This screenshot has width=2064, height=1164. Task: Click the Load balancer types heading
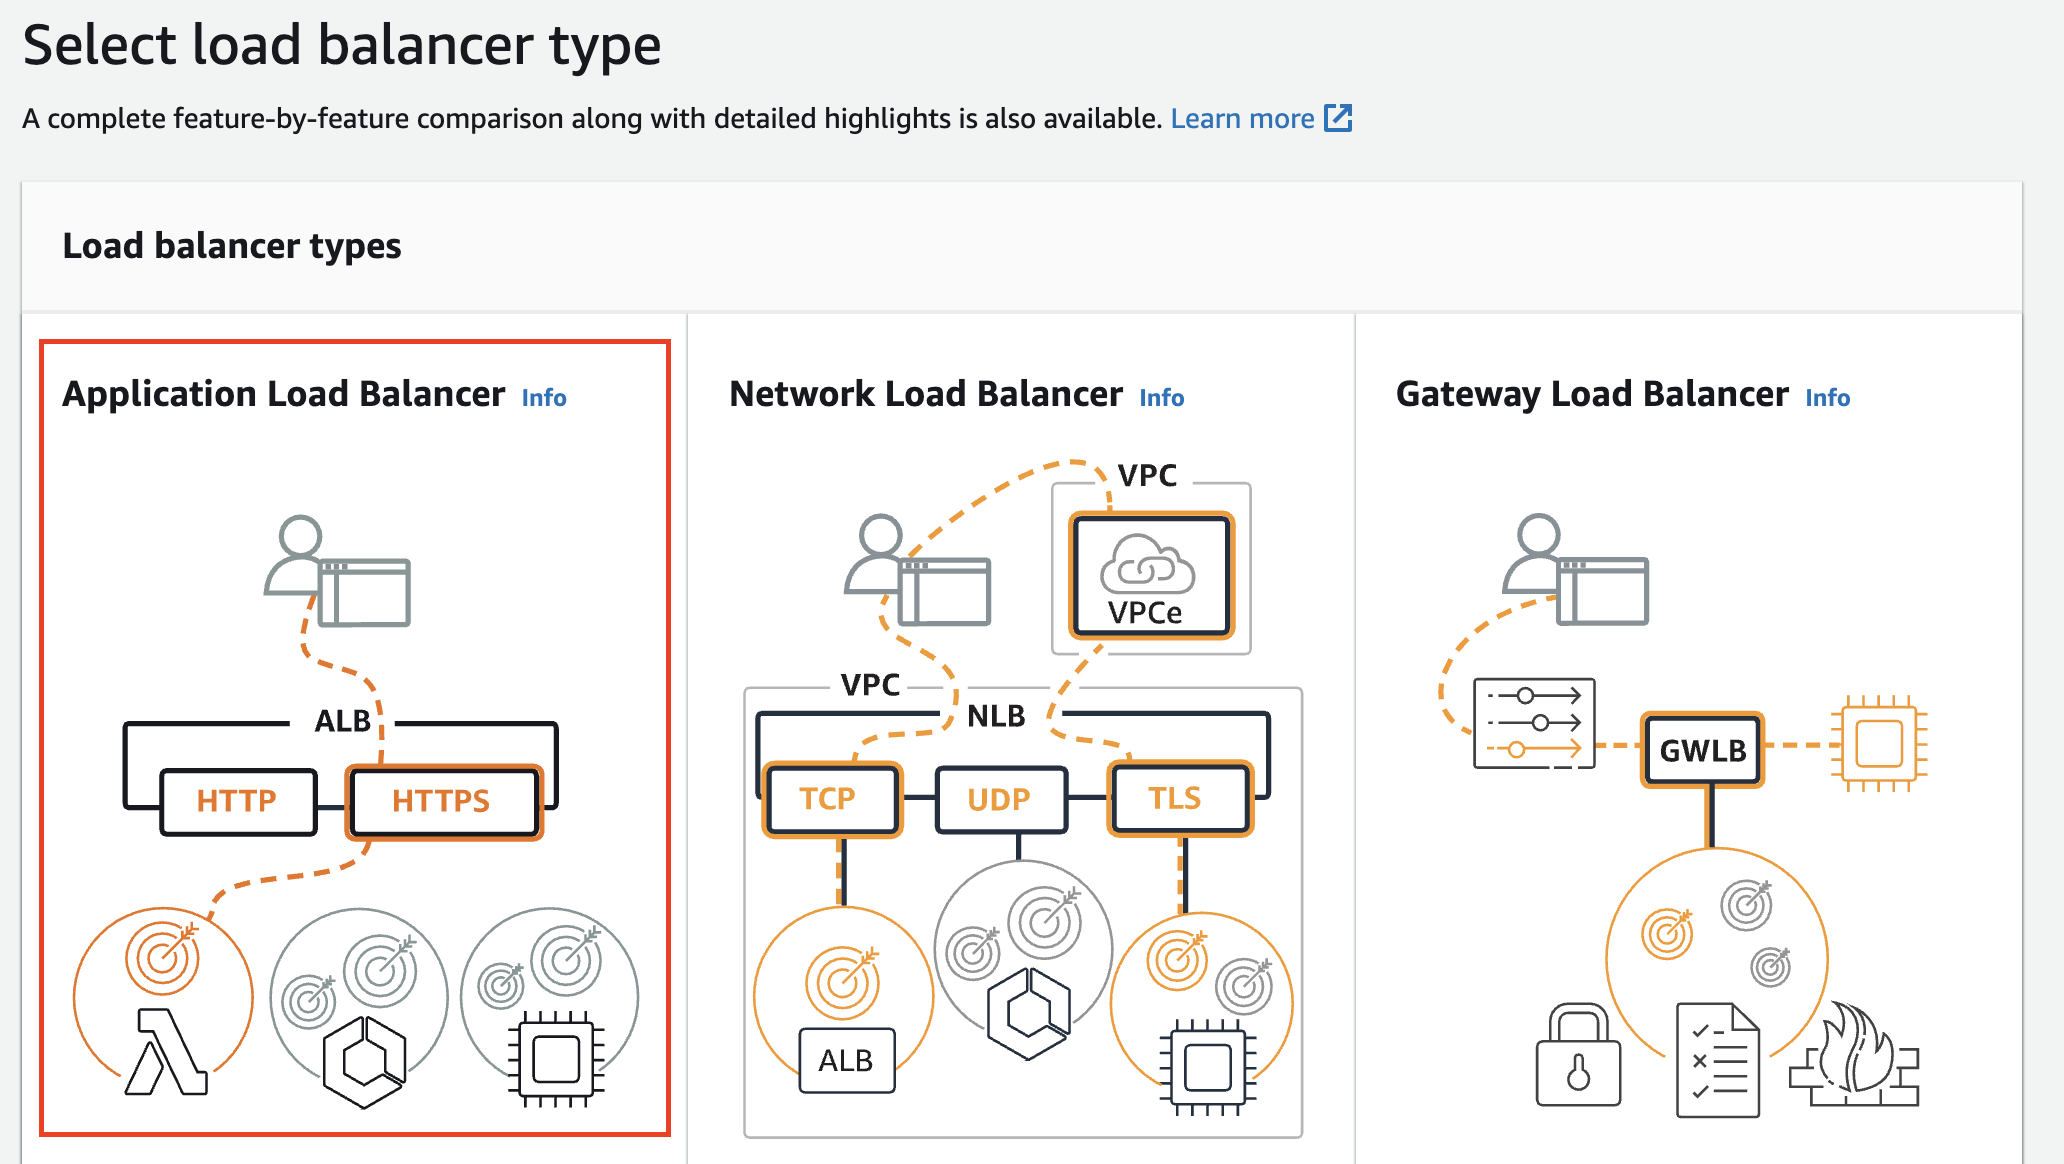point(232,247)
